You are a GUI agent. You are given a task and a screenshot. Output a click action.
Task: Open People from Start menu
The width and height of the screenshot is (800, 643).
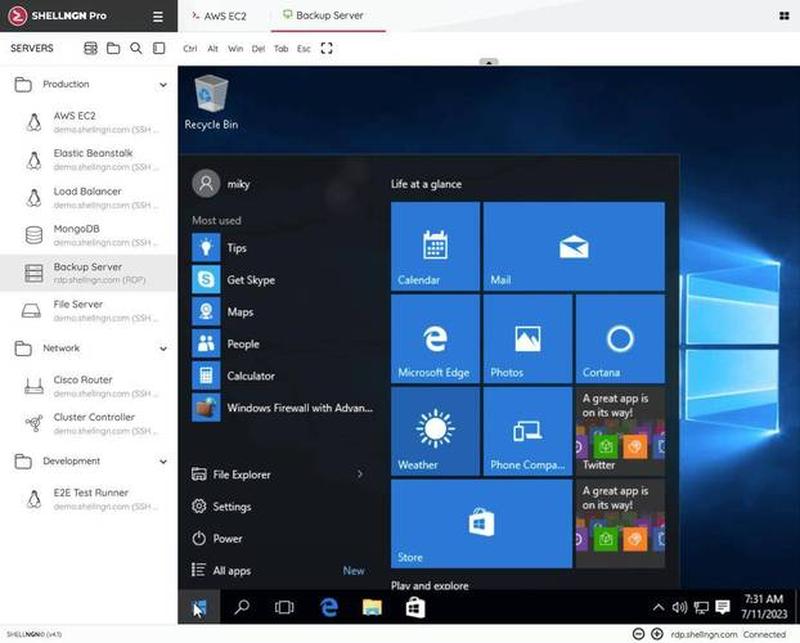283,344
